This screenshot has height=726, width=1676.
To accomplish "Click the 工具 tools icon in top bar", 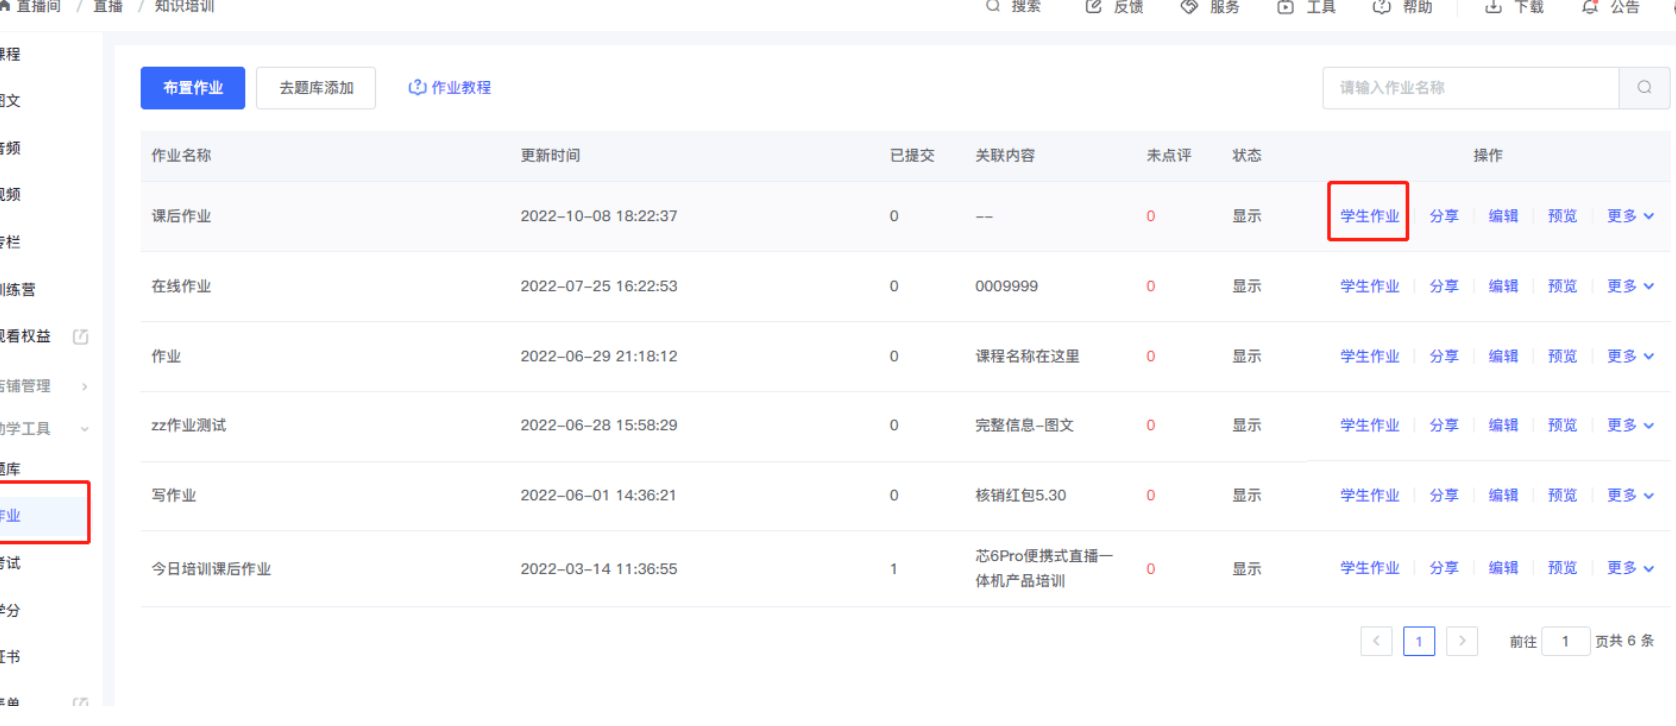I will [1285, 7].
